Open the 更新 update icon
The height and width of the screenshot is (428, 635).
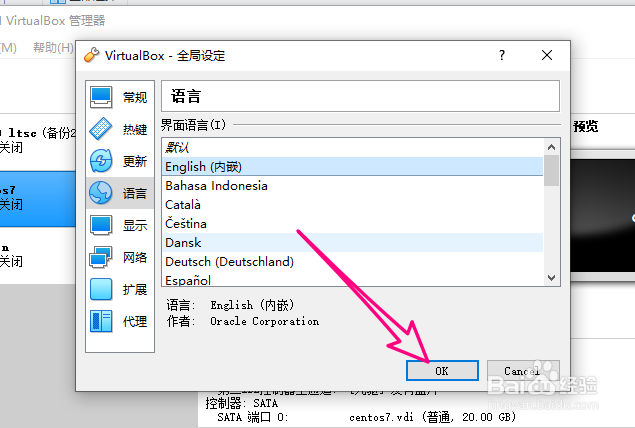[101, 161]
